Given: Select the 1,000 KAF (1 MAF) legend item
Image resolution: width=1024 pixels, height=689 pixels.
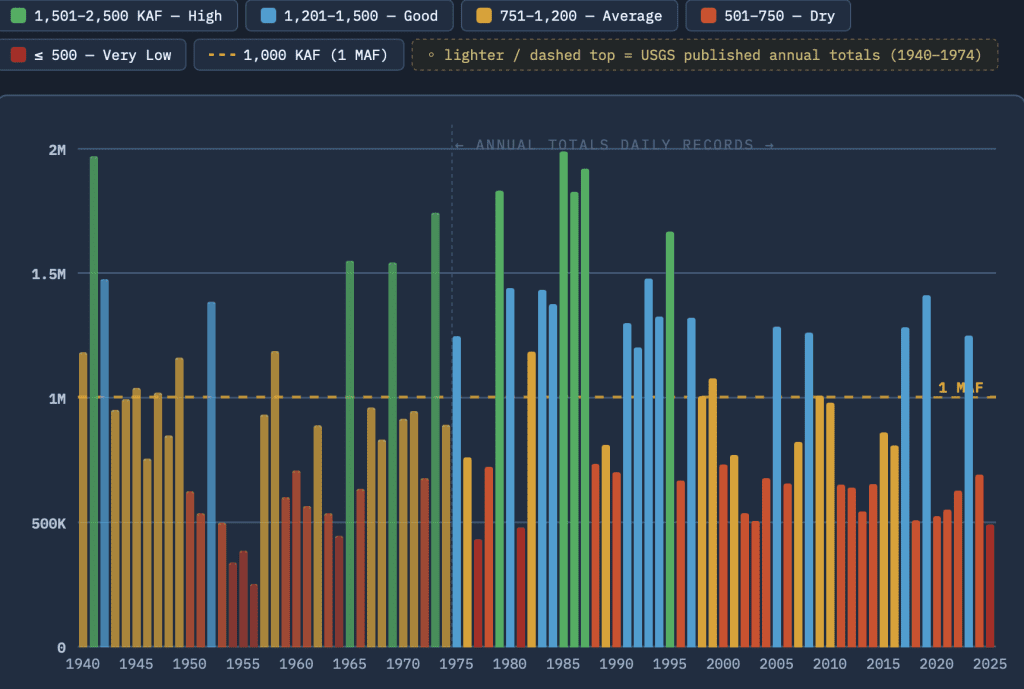Looking at the screenshot, I should (298, 55).
